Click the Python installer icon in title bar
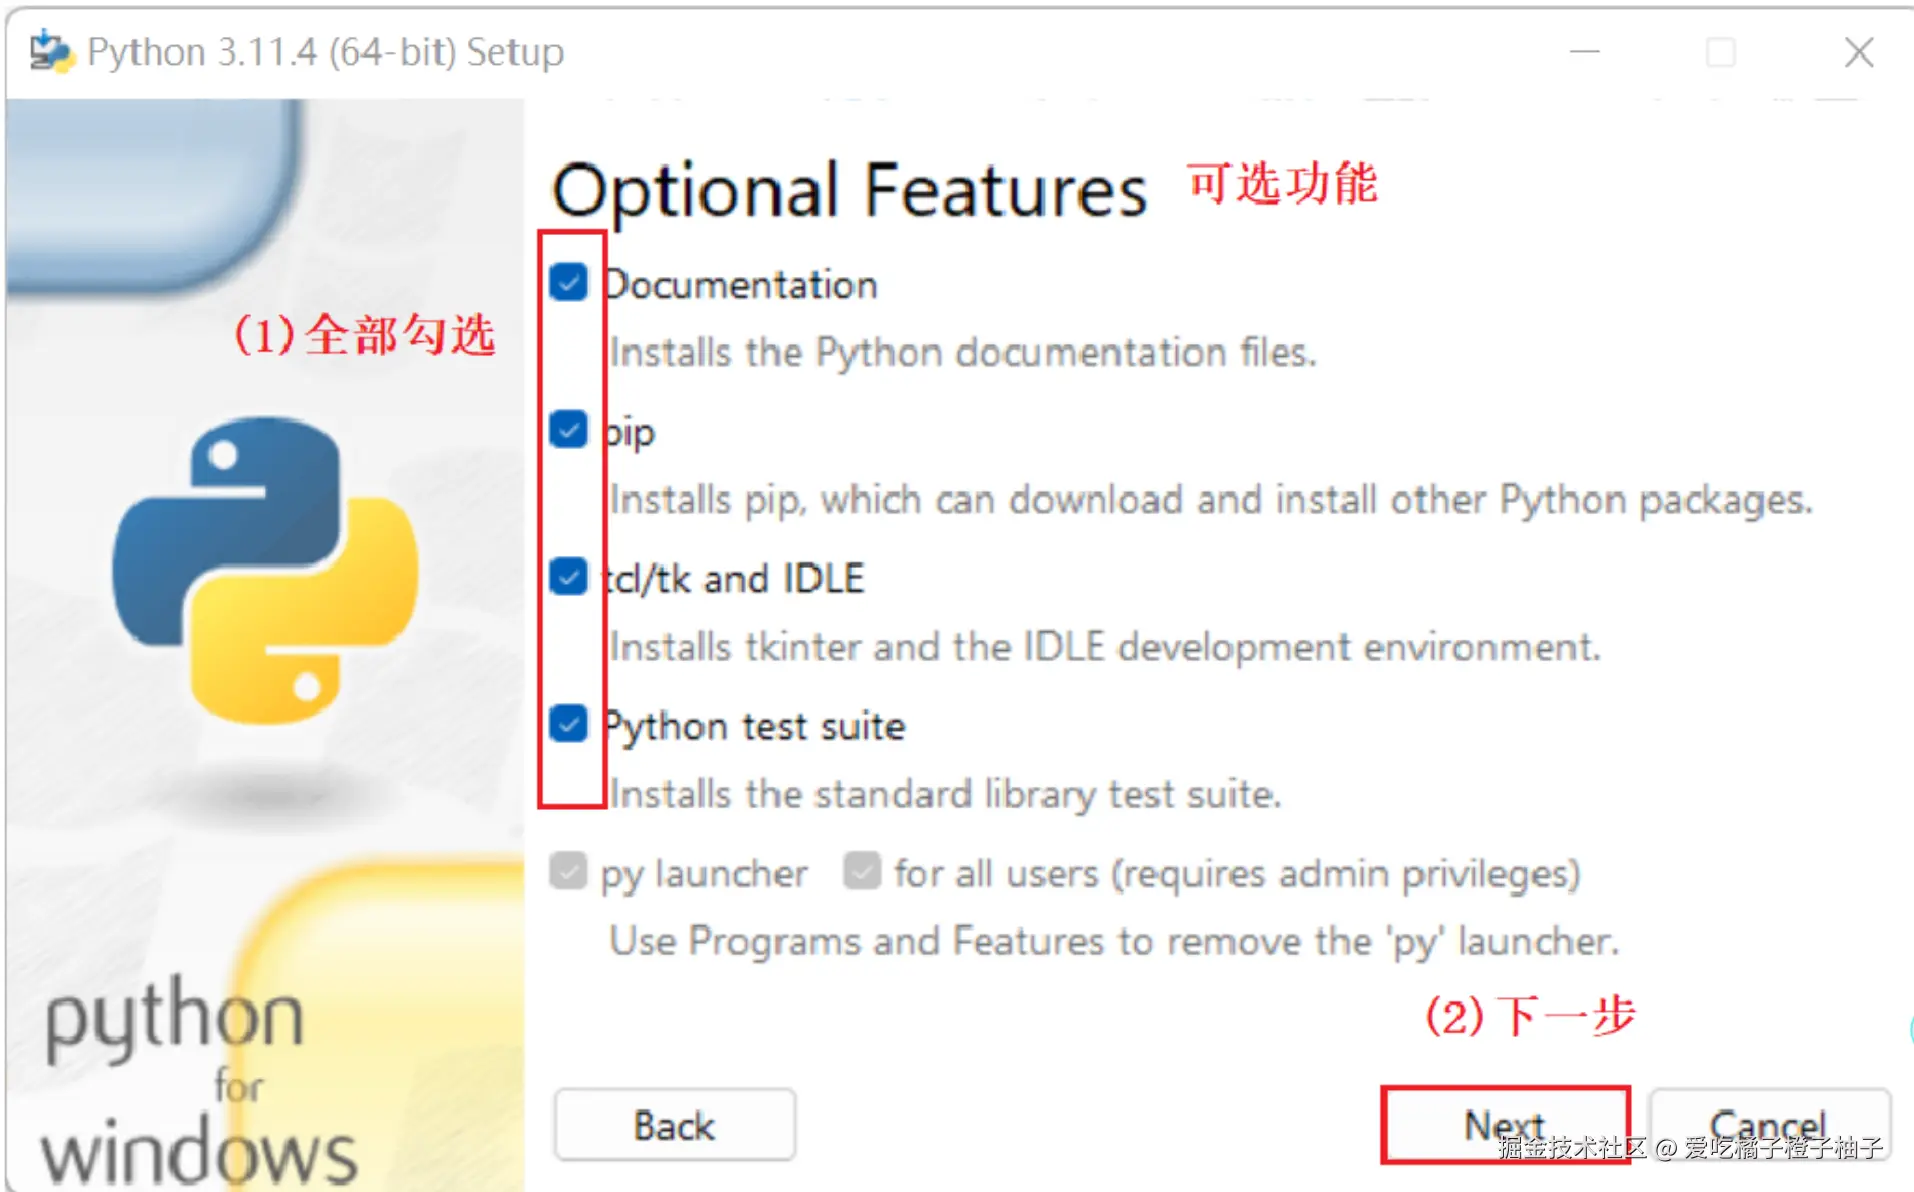The image size is (1914, 1192). (x=51, y=51)
